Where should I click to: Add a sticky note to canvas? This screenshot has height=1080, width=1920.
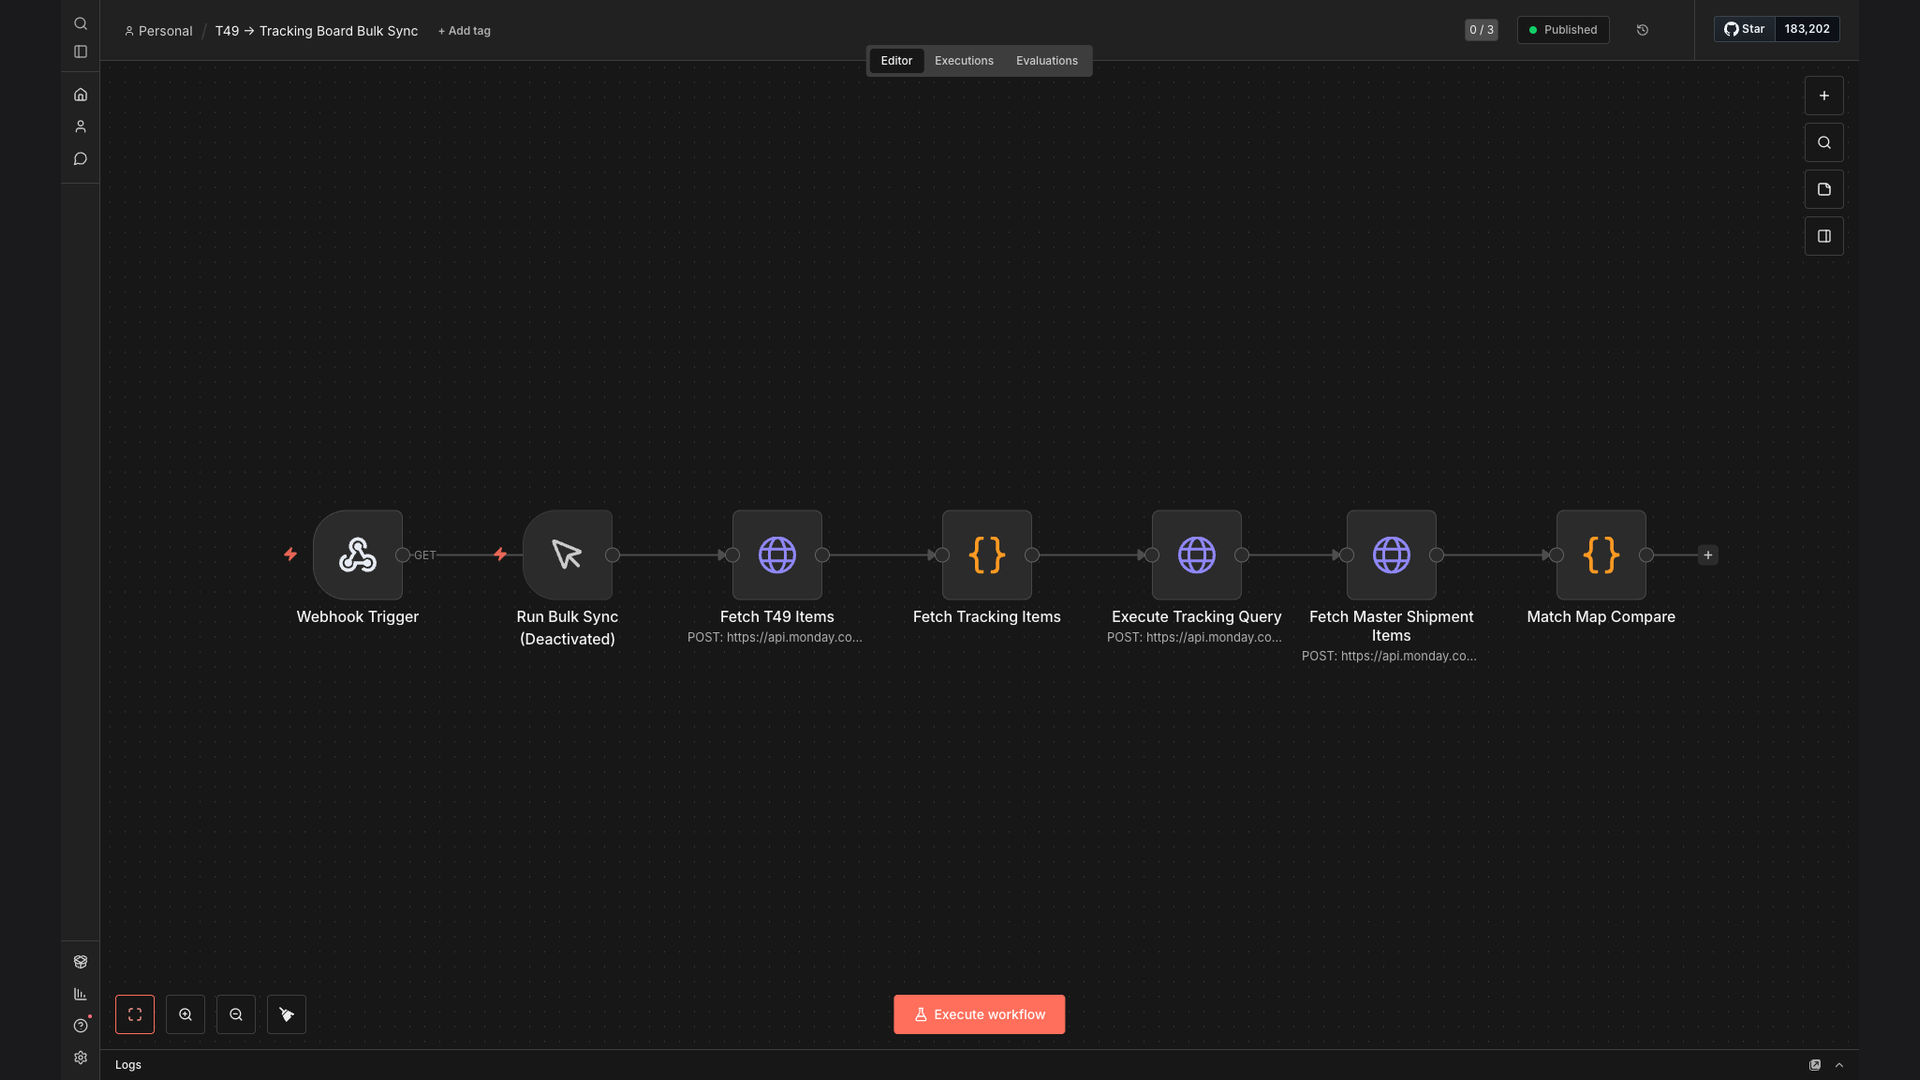[x=1824, y=190]
